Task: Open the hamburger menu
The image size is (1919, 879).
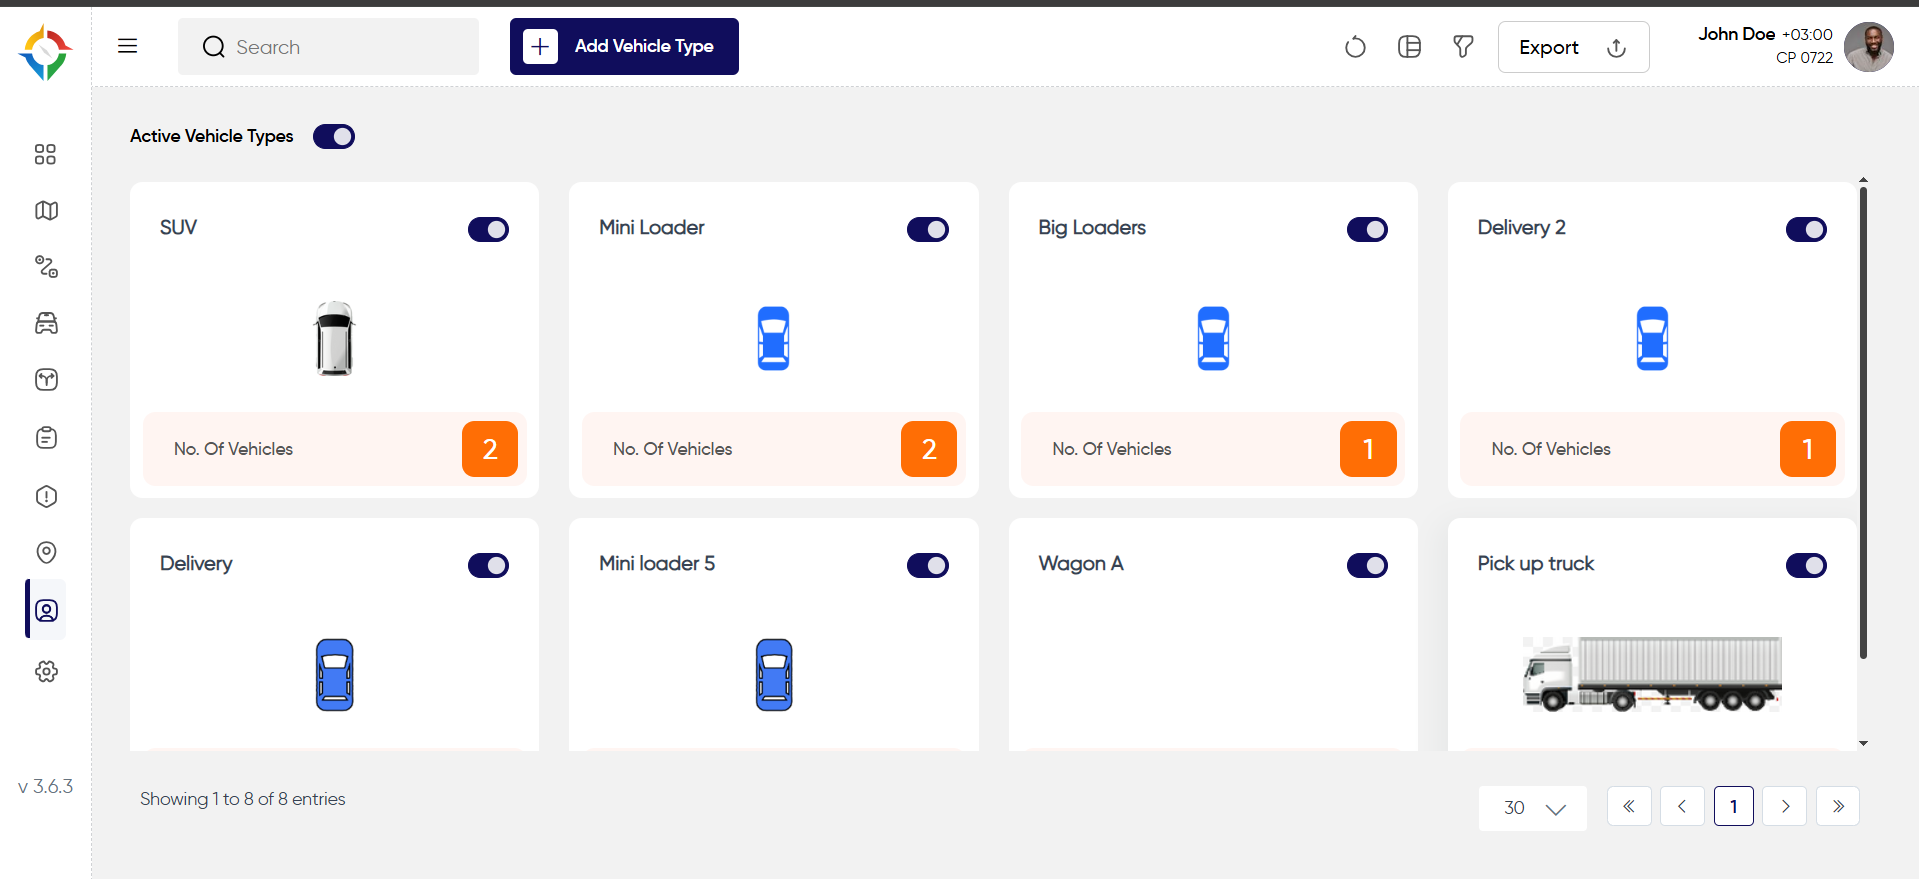Action: (127, 46)
